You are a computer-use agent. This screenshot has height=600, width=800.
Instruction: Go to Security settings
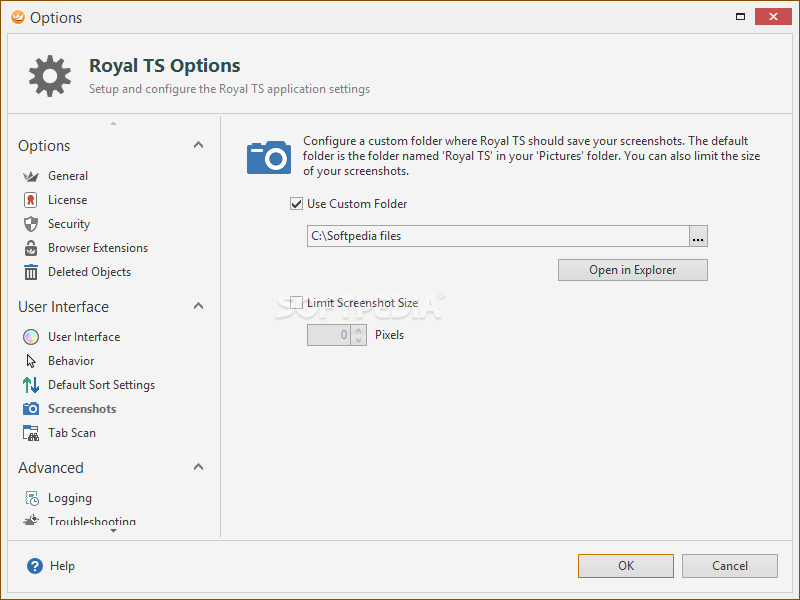click(x=69, y=224)
